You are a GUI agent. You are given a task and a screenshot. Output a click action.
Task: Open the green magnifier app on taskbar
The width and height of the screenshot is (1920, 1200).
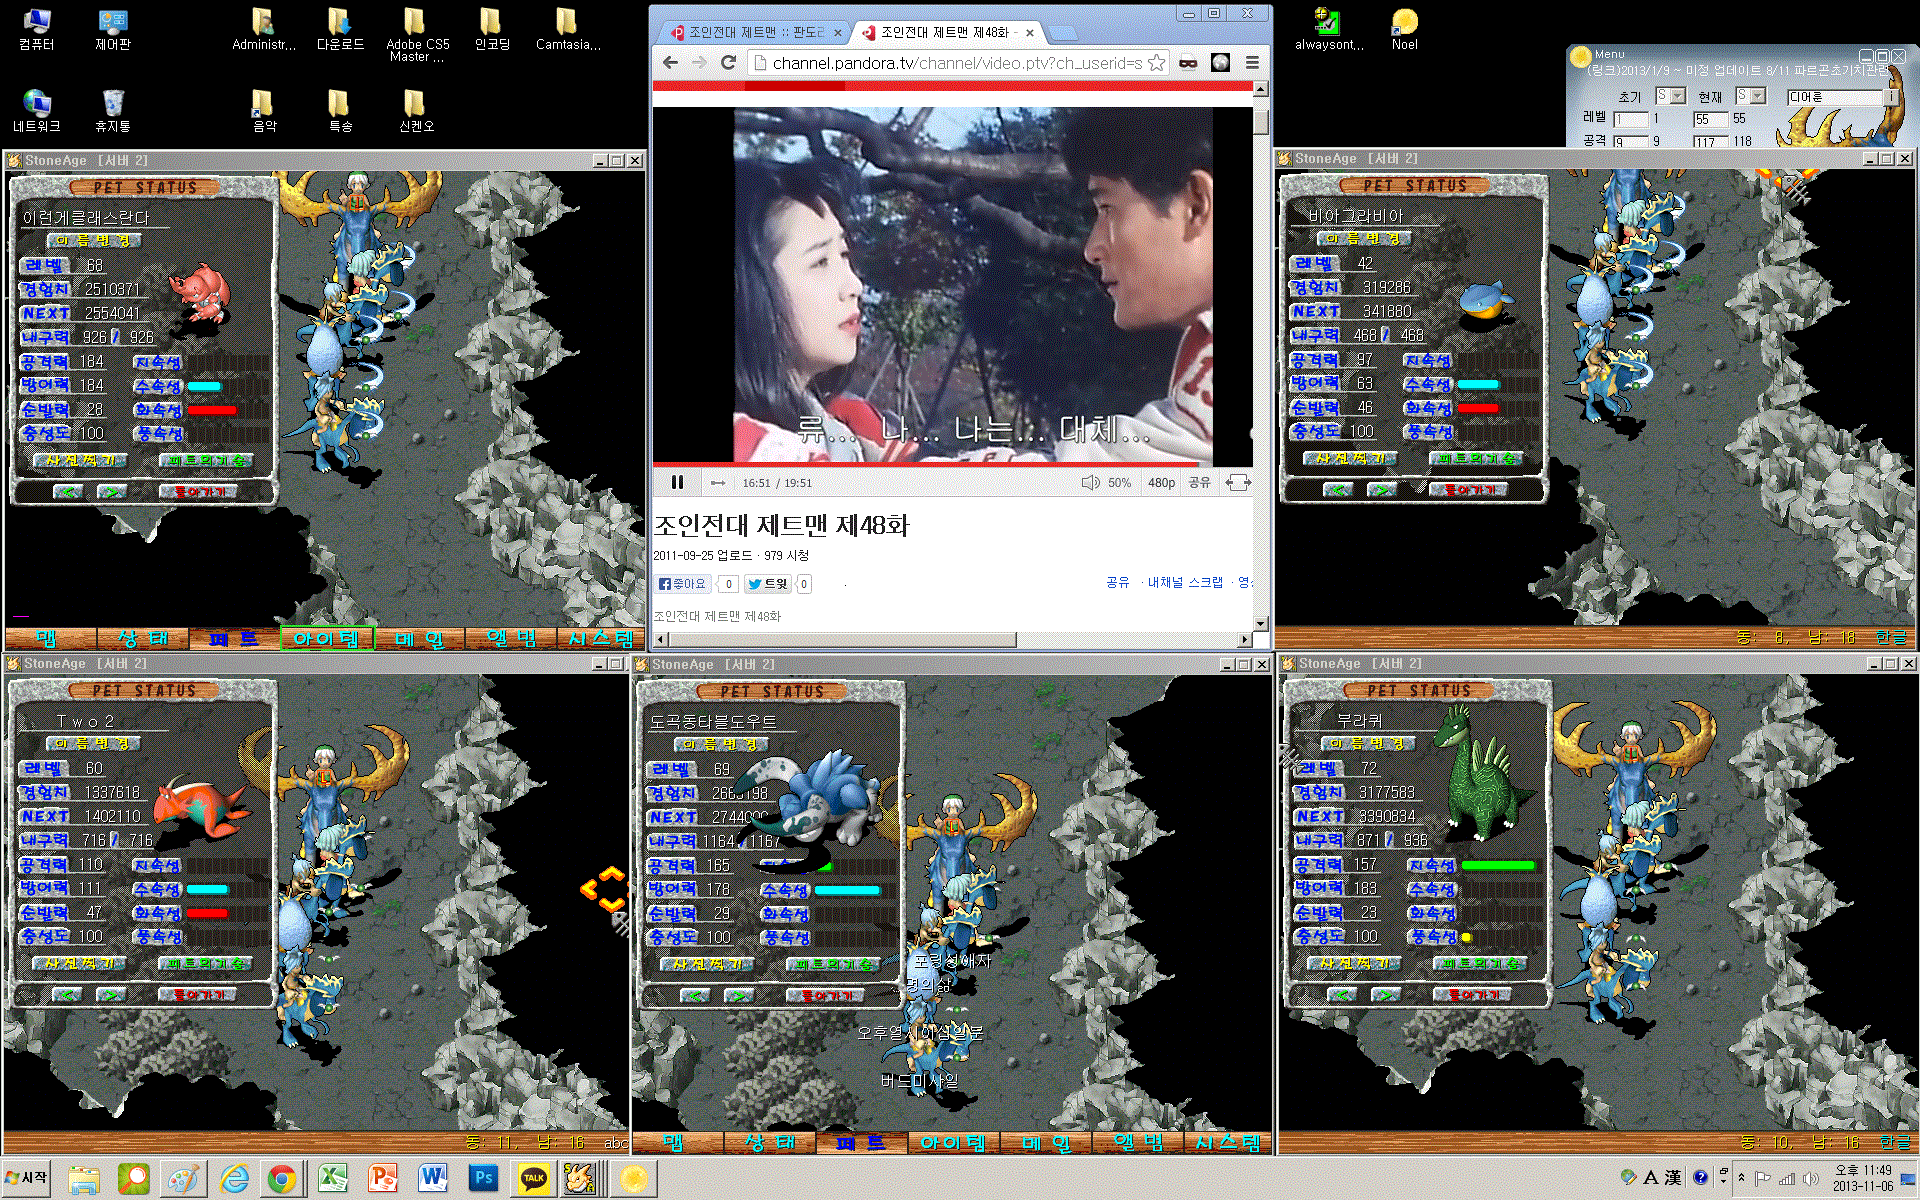[133, 1180]
